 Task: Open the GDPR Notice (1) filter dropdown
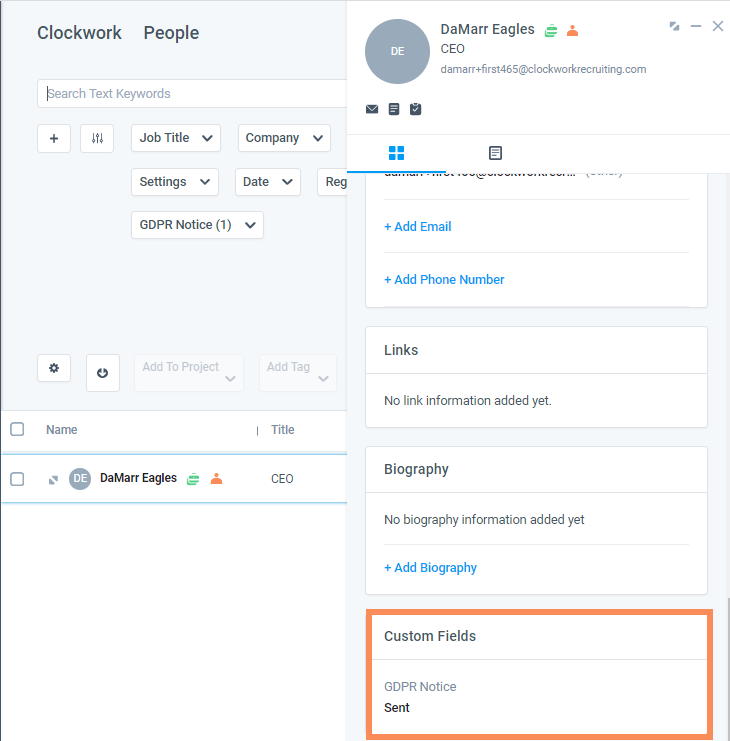click(x=197, y=225)
